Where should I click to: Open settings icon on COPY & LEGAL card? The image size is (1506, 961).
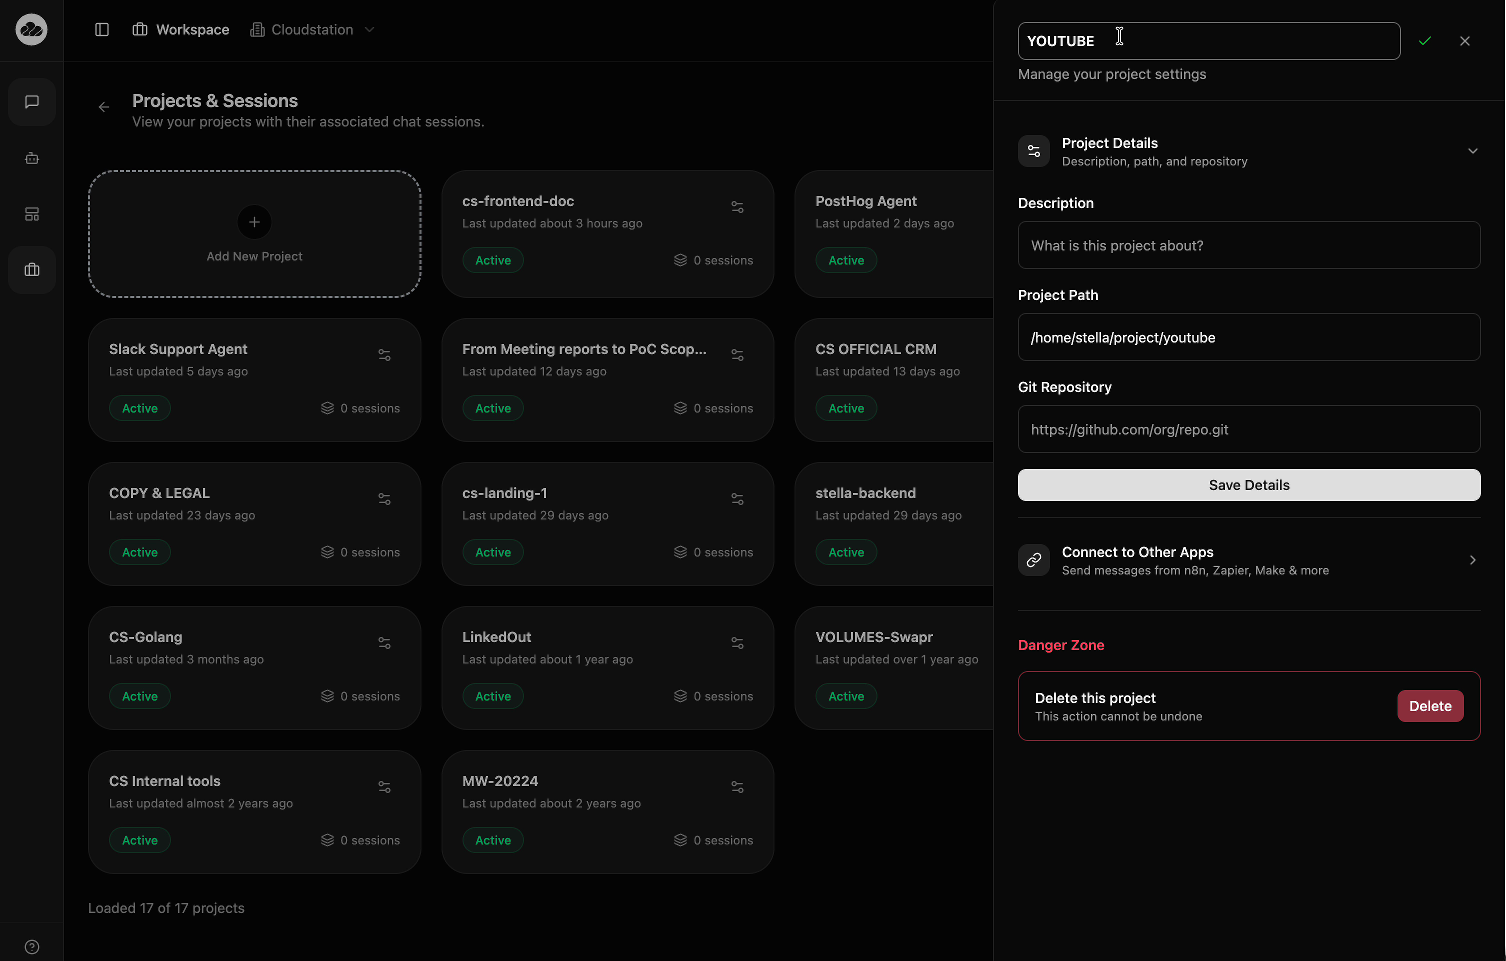pos(384,499)
